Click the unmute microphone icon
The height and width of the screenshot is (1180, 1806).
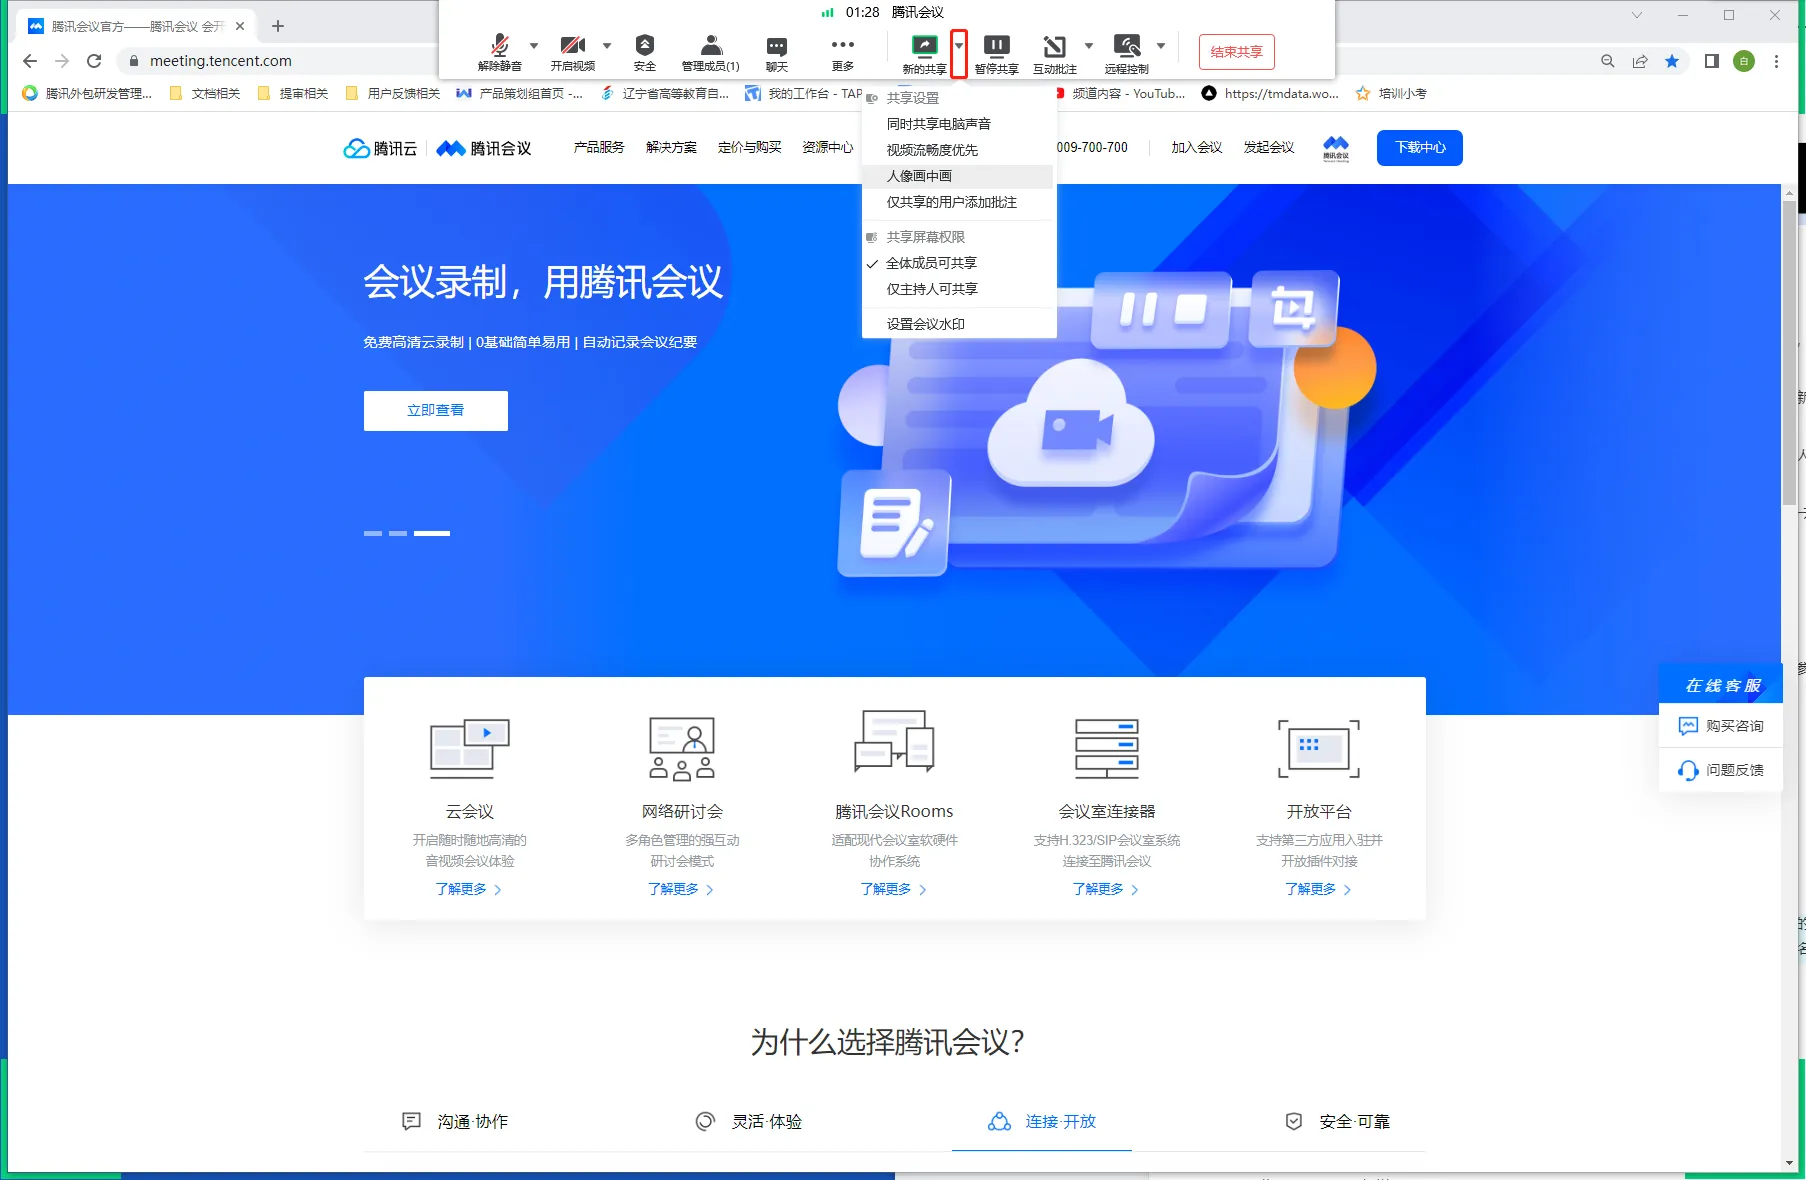500,45
